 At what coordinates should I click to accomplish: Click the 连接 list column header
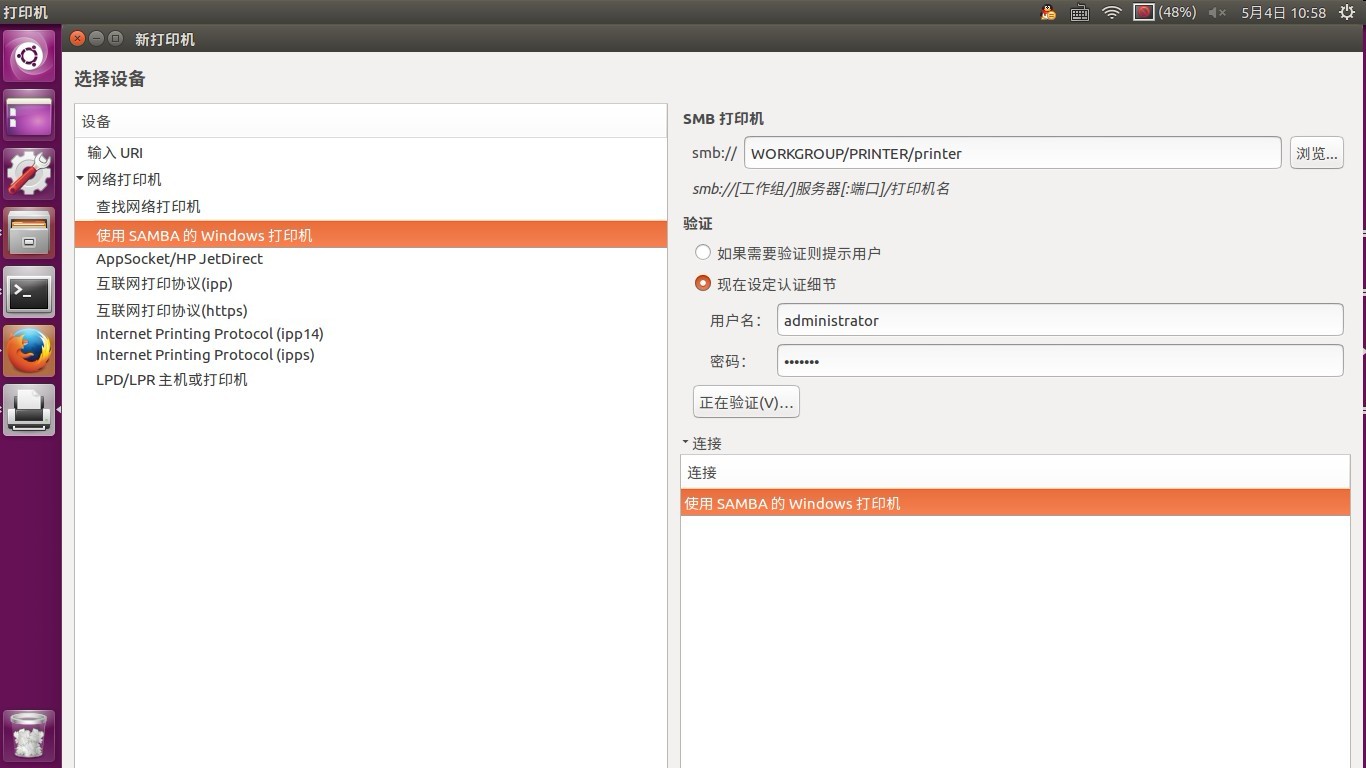coord(1015,472)
